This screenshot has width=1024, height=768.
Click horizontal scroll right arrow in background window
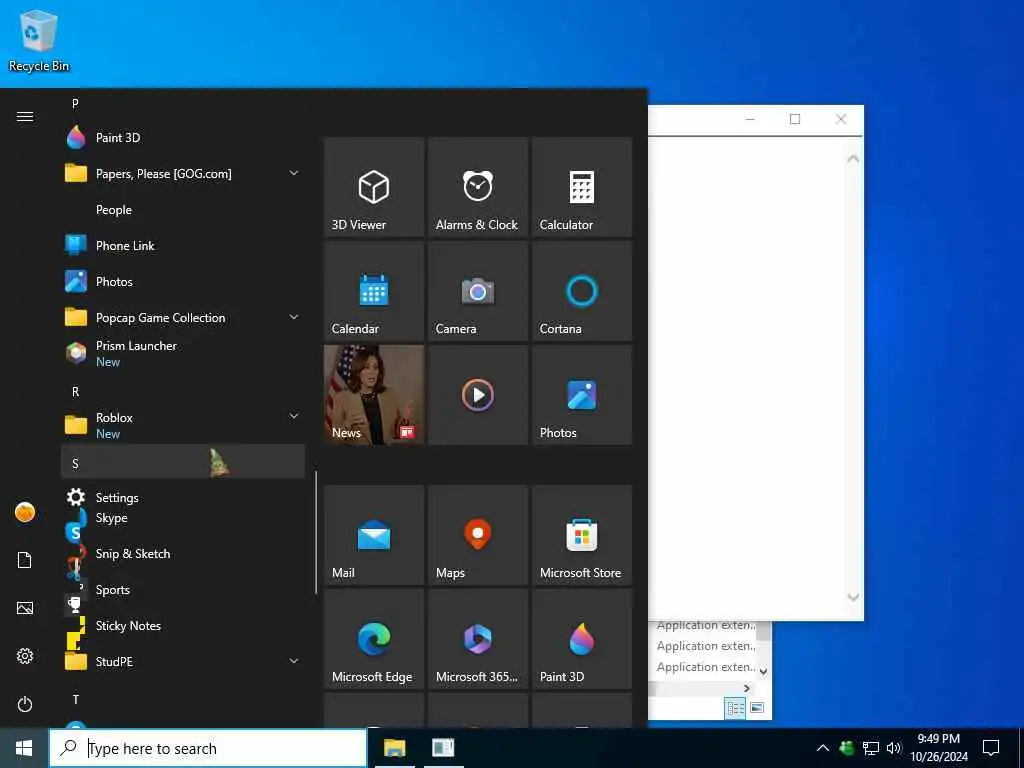(x=747, y=688)
